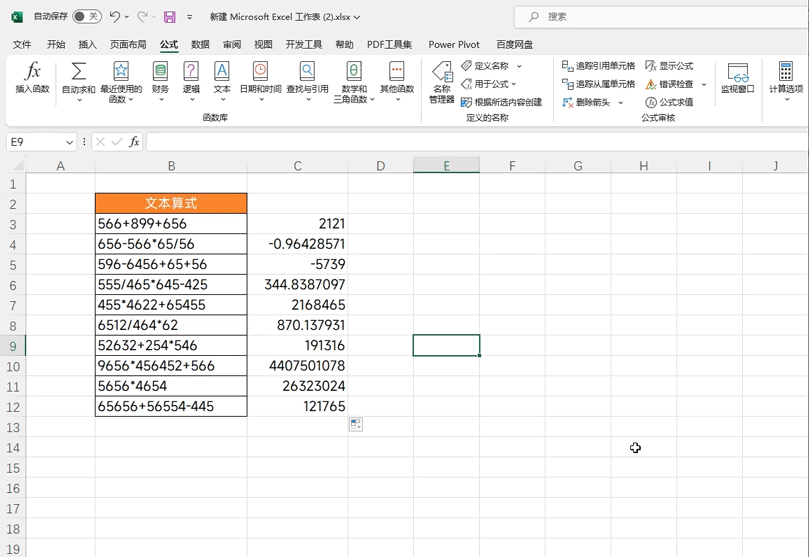Click the fx icon in formula bar
The width and height of the screenshot is (809, 557).
[x=134, y=142]
